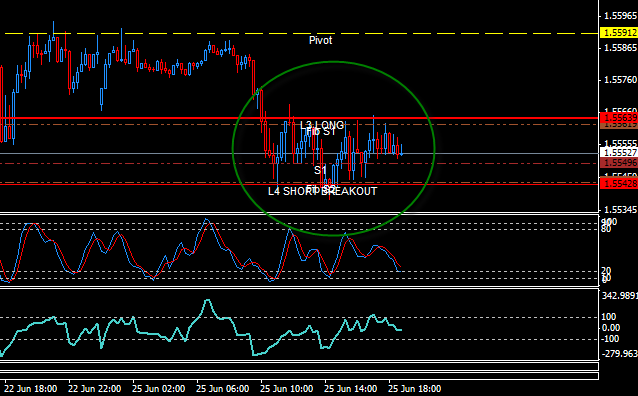Click the -100 level on the lower indicator scale

tap(611, 339)
